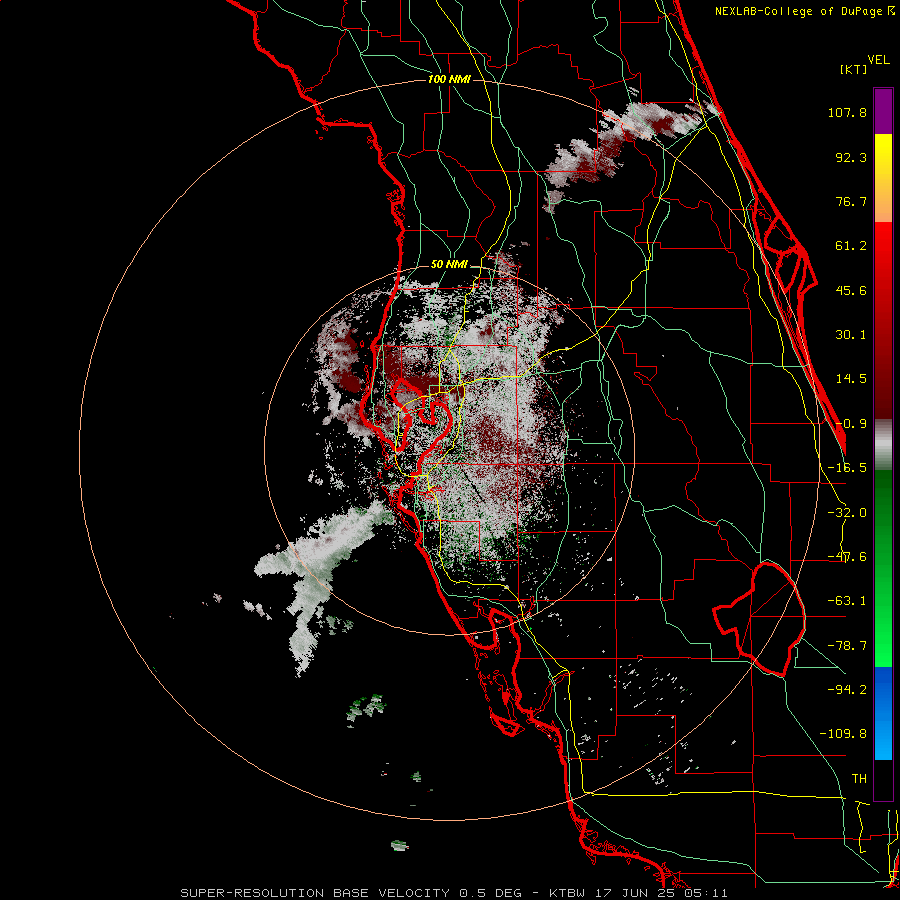Click the 107.8 legend value

(x=847, y=112)
